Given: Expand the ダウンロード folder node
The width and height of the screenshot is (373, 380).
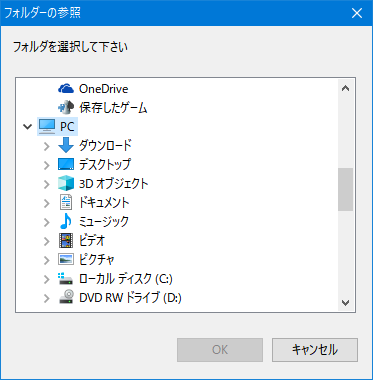Looking at the screenshot, I should tap(47, 146).
